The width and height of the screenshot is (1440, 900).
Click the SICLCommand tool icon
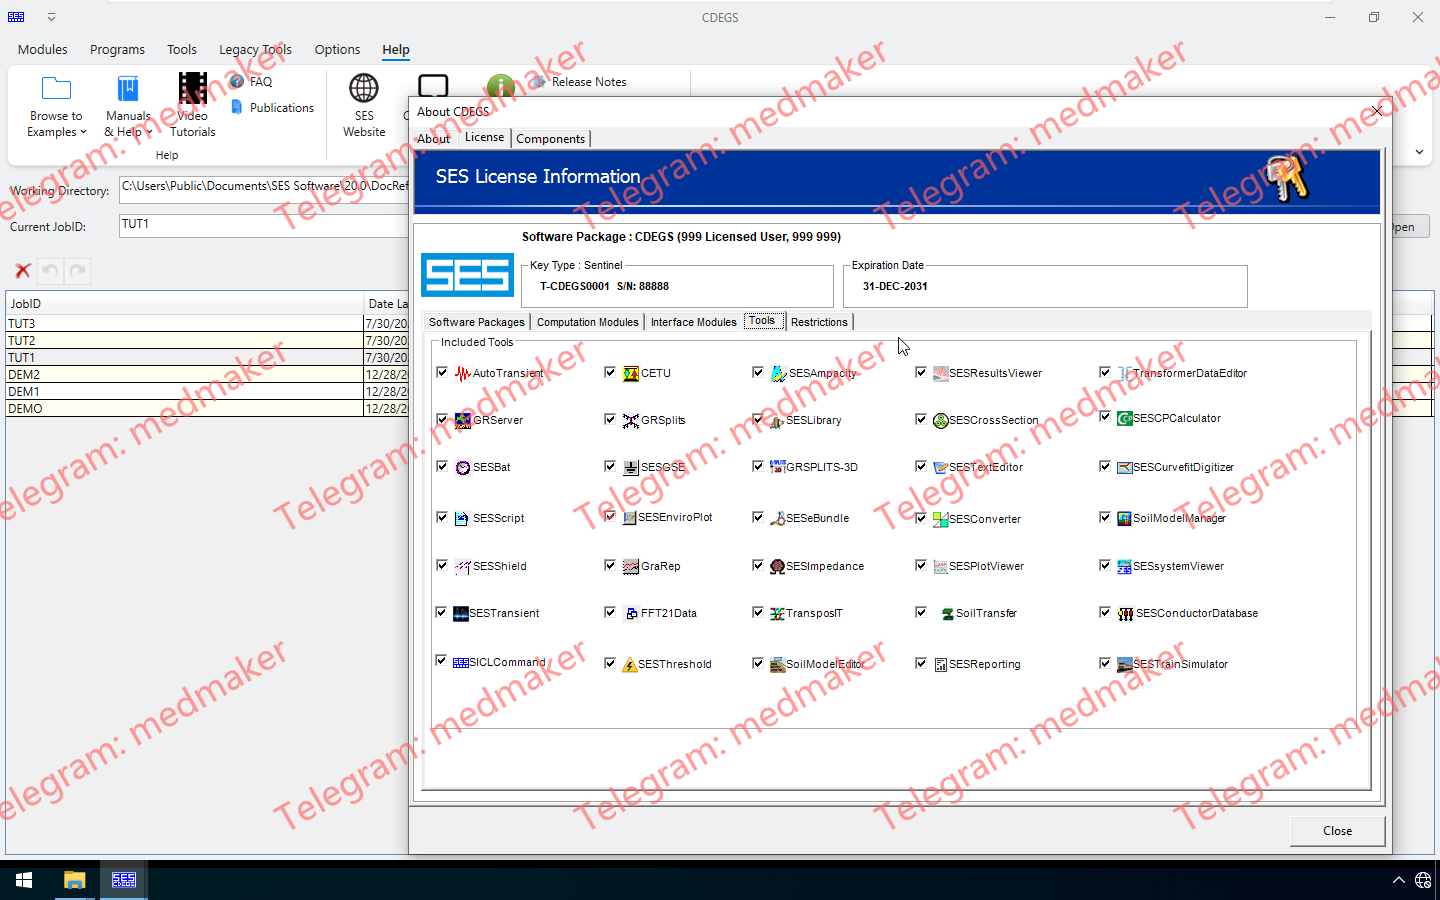coord(460,663)
